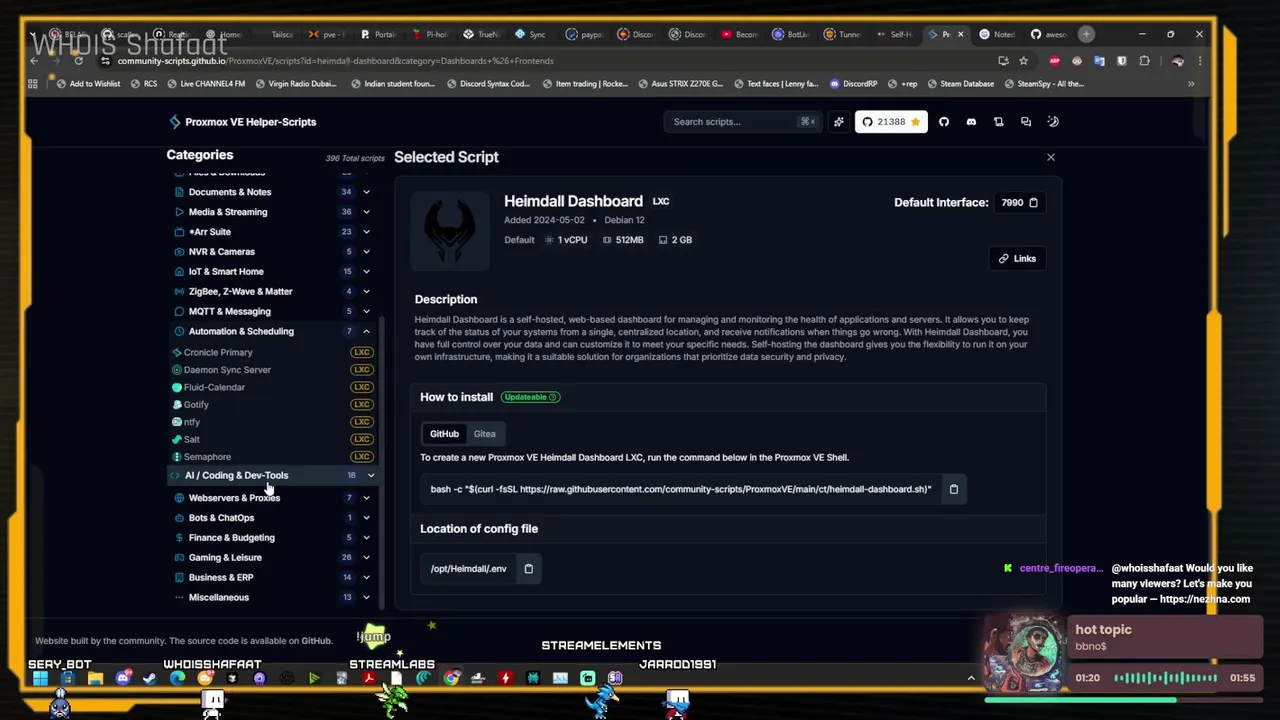Open the random script sparkle icon
1280x720 pixels.
pos(839,122)
